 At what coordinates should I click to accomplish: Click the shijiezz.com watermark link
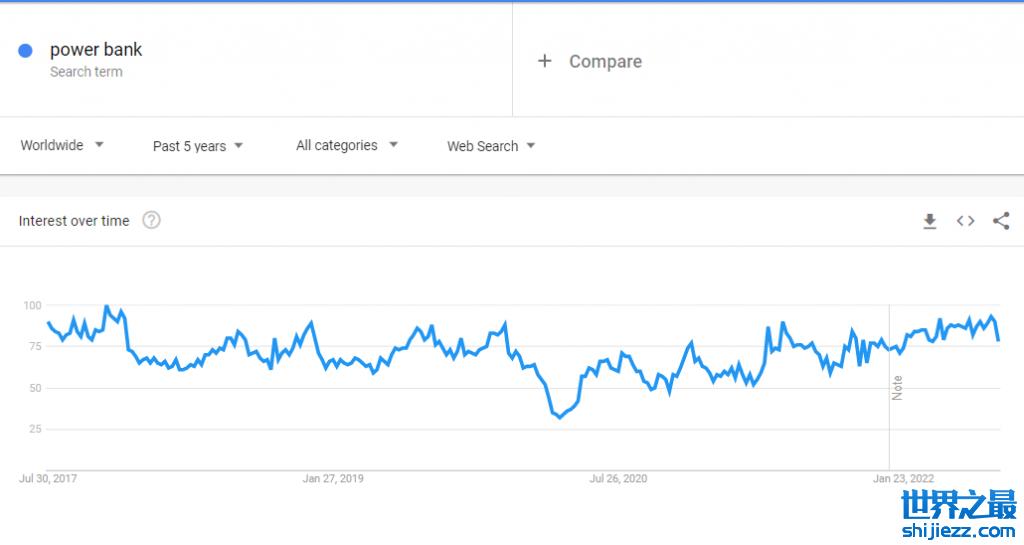[x=958, y=530]
